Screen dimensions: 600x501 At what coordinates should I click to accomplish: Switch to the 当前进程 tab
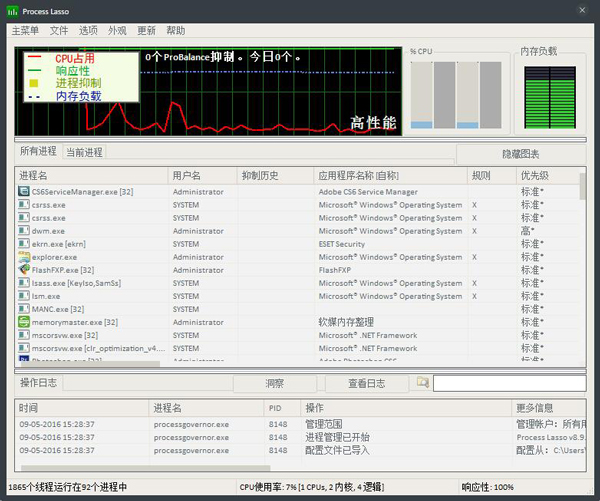(84, 152)
